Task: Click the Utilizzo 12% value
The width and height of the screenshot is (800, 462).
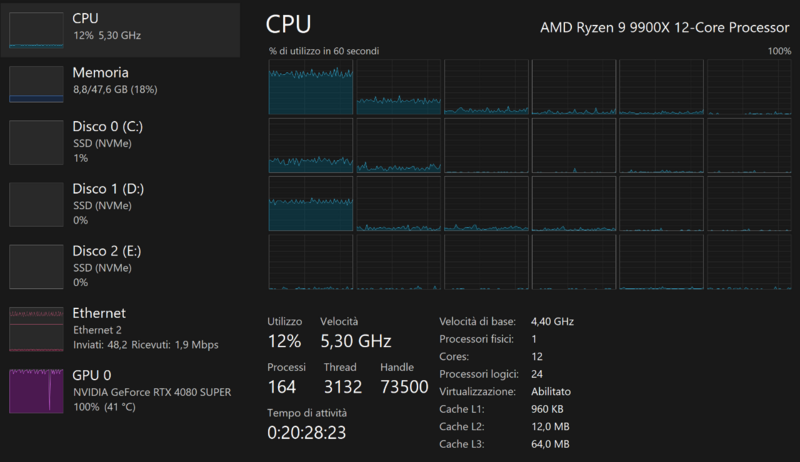Action: click(x=284, y=341)
